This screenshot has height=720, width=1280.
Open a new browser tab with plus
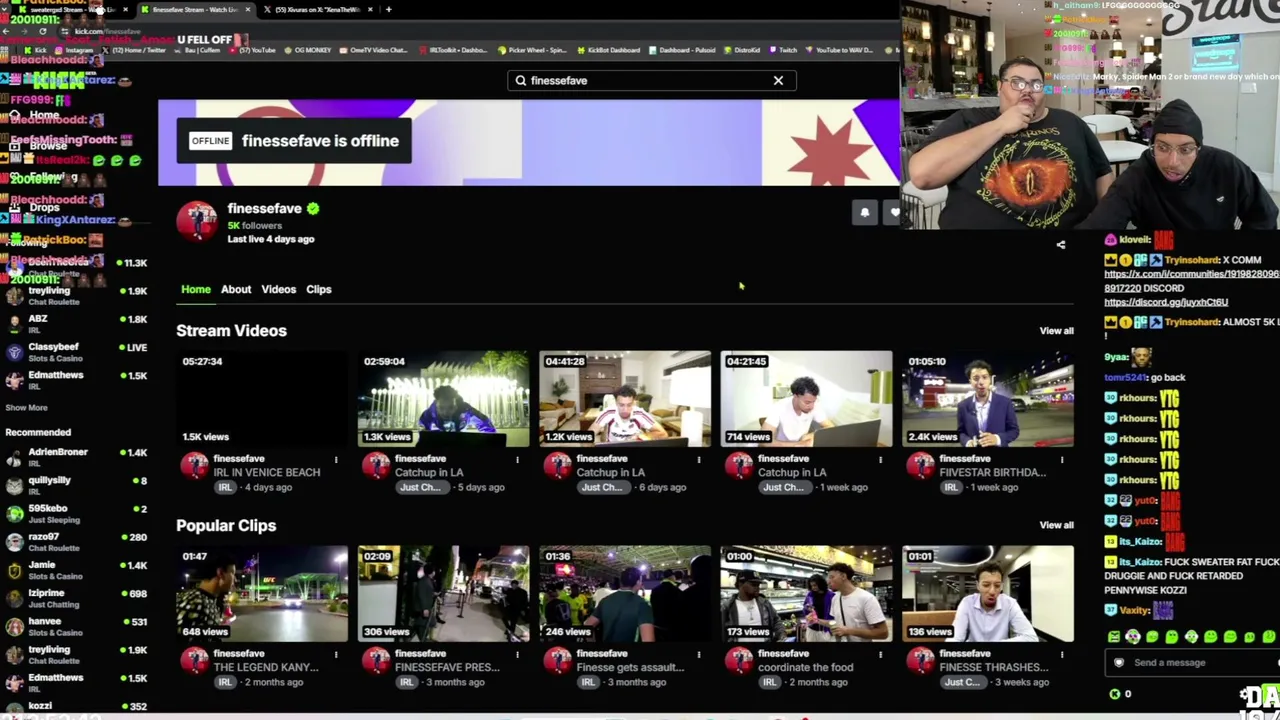pyautogui.click(x=388, y=9)
